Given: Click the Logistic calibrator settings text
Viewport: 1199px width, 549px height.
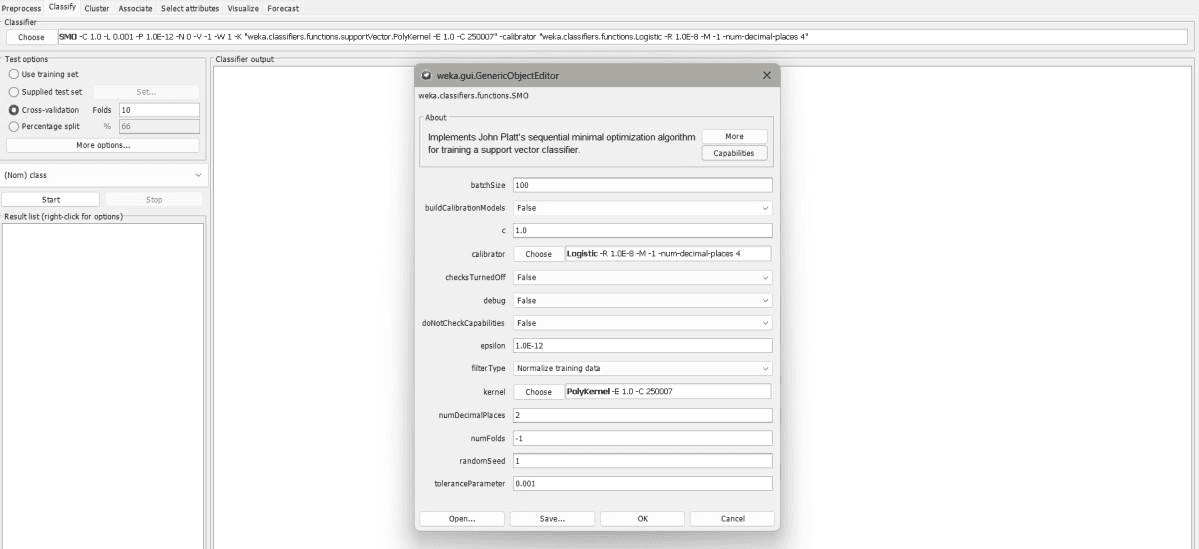Looking at the screenshot, I should (668, 254).
